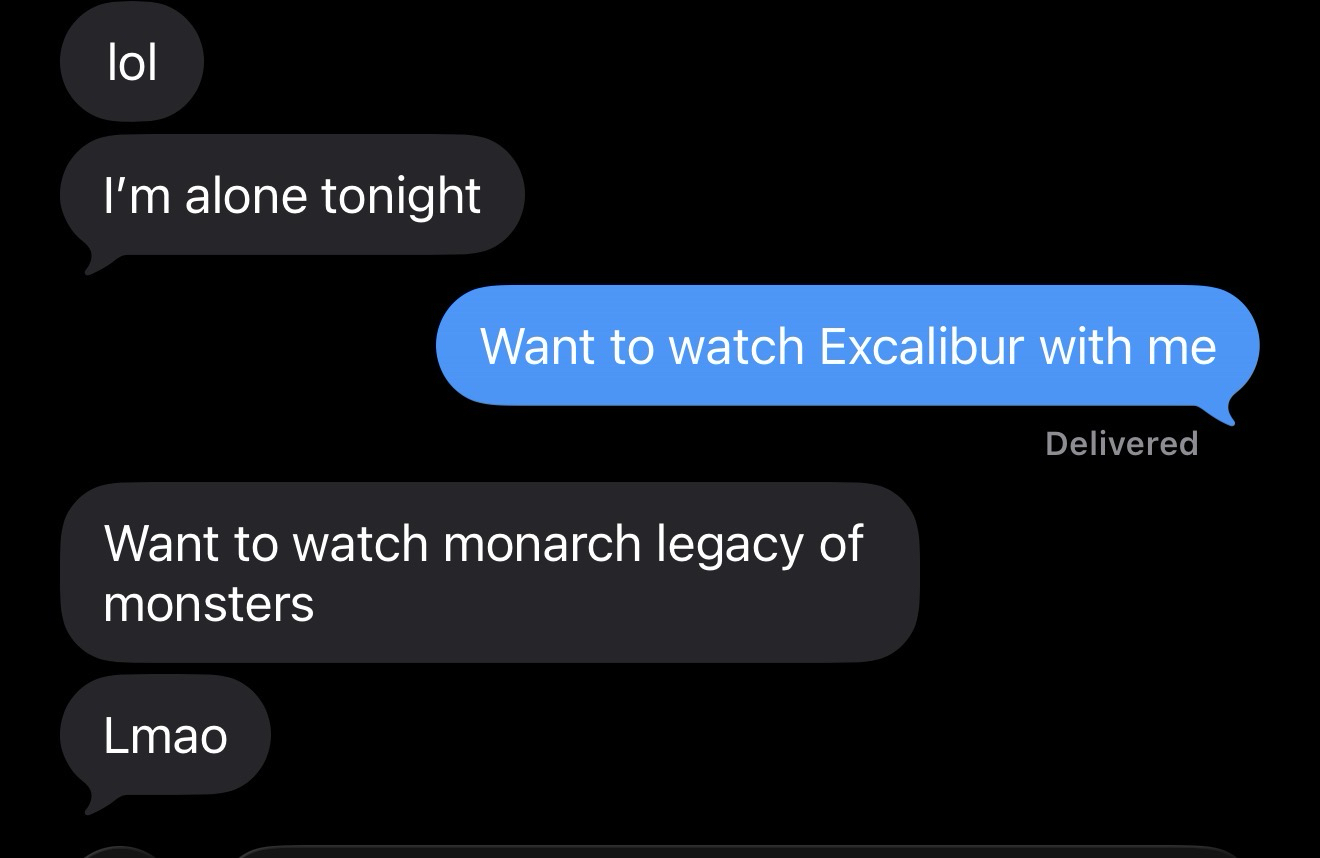The height and width of the screenshot is (858, 1320).
Task: Select the blue sent message about Excalibur
Action: coord(847,346)
